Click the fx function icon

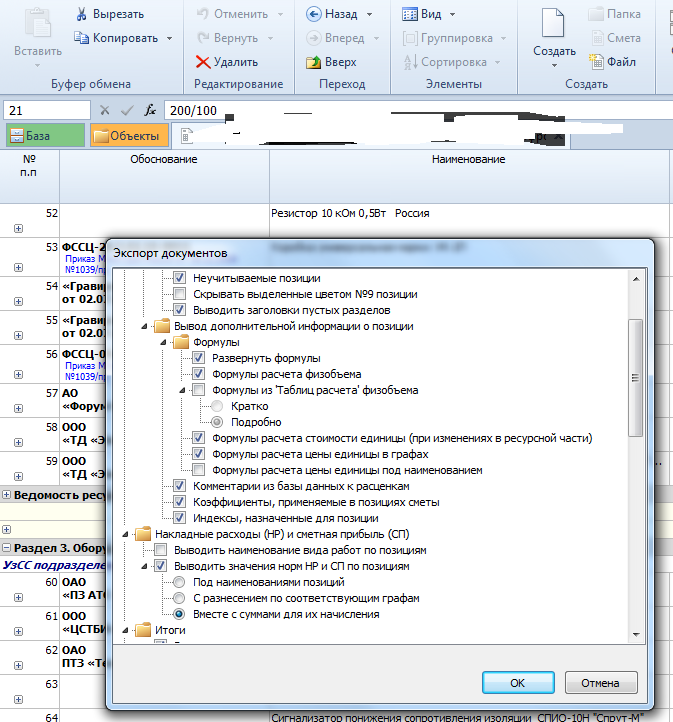click(x=150, y=111)
